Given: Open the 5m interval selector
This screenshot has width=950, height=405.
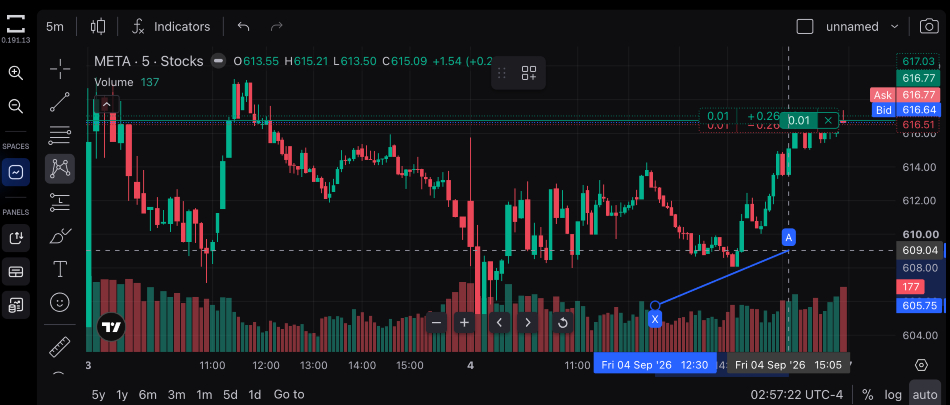Looking at the screenshot, I should [55, 27].
